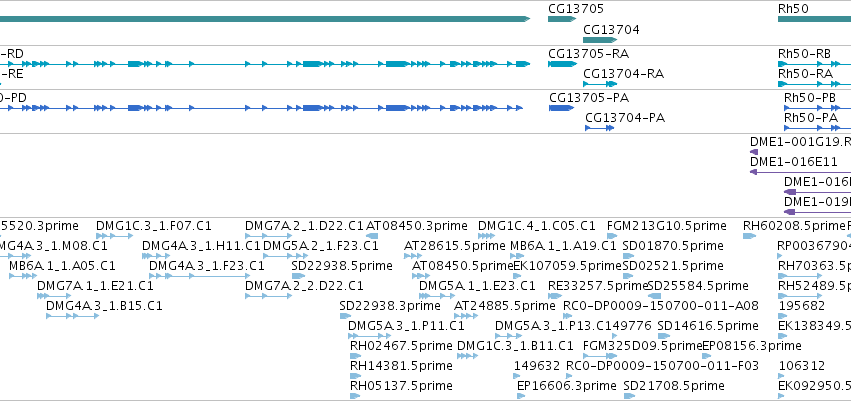Select the SD01870.5prime EST label

(x=673, y=246)
